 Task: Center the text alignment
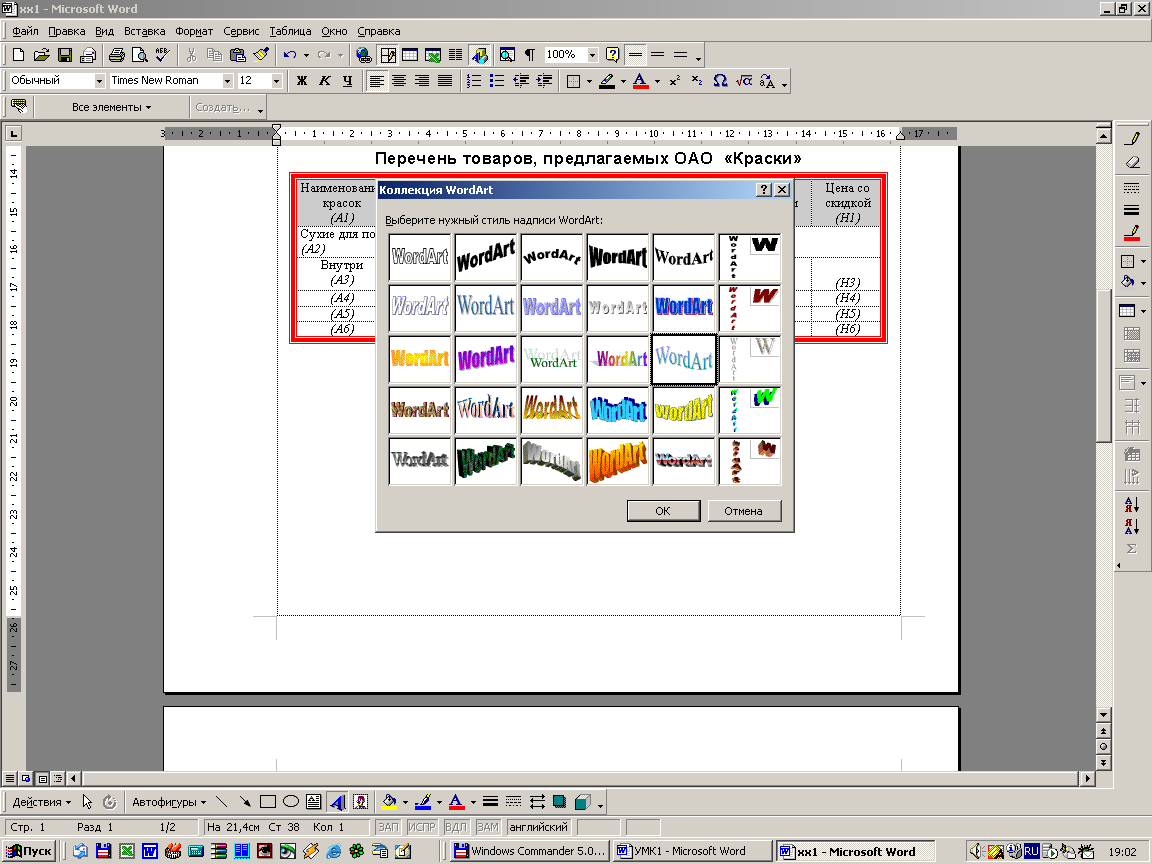[x=399, y=81]
